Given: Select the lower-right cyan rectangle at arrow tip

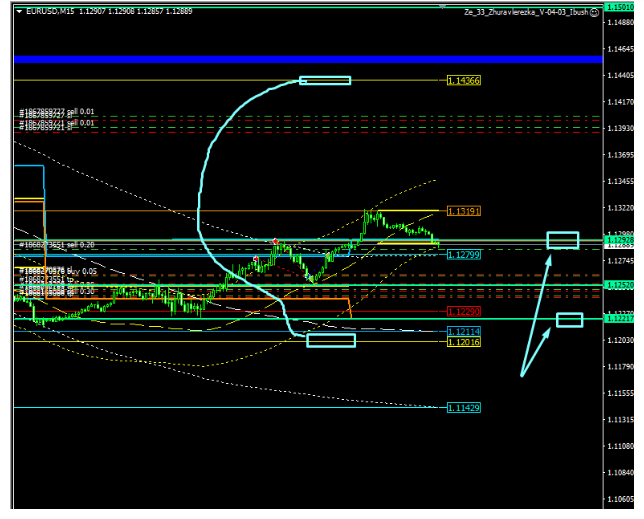Looking at the screenshot, I should [x=569, y=320].
